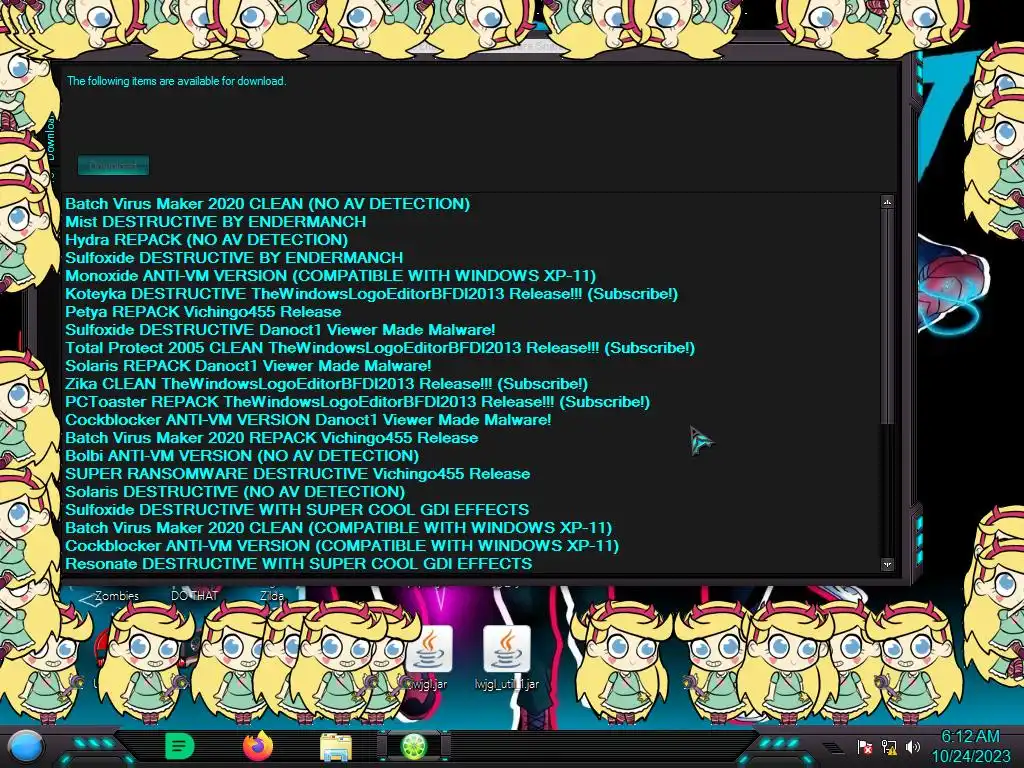Select "Batch Virus Maker 2020 CLEAN (COMPATIBLE WITH WINDOWS XP-11)"
This screenshot has height=768, width=1024.
point(338,528)
